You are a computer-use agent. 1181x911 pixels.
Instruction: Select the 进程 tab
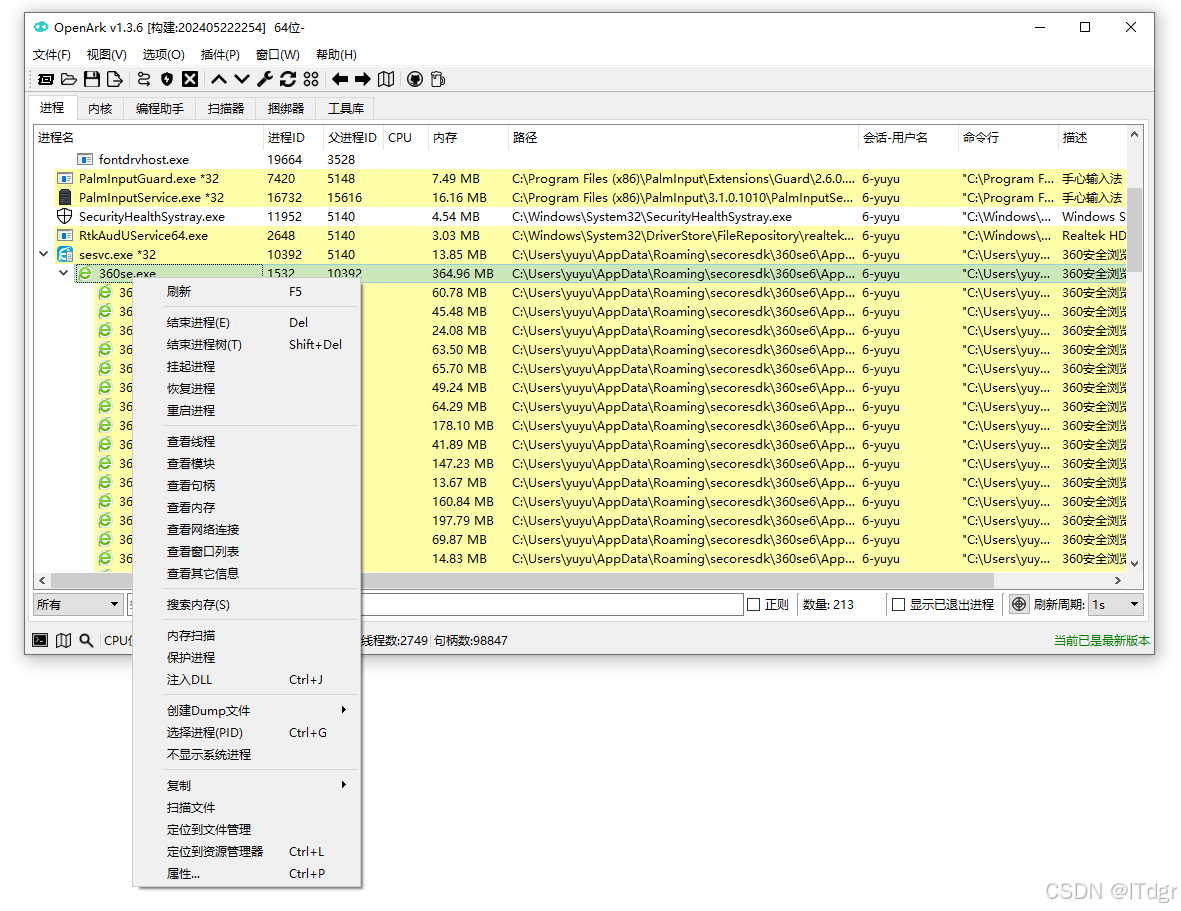point(52,108)
